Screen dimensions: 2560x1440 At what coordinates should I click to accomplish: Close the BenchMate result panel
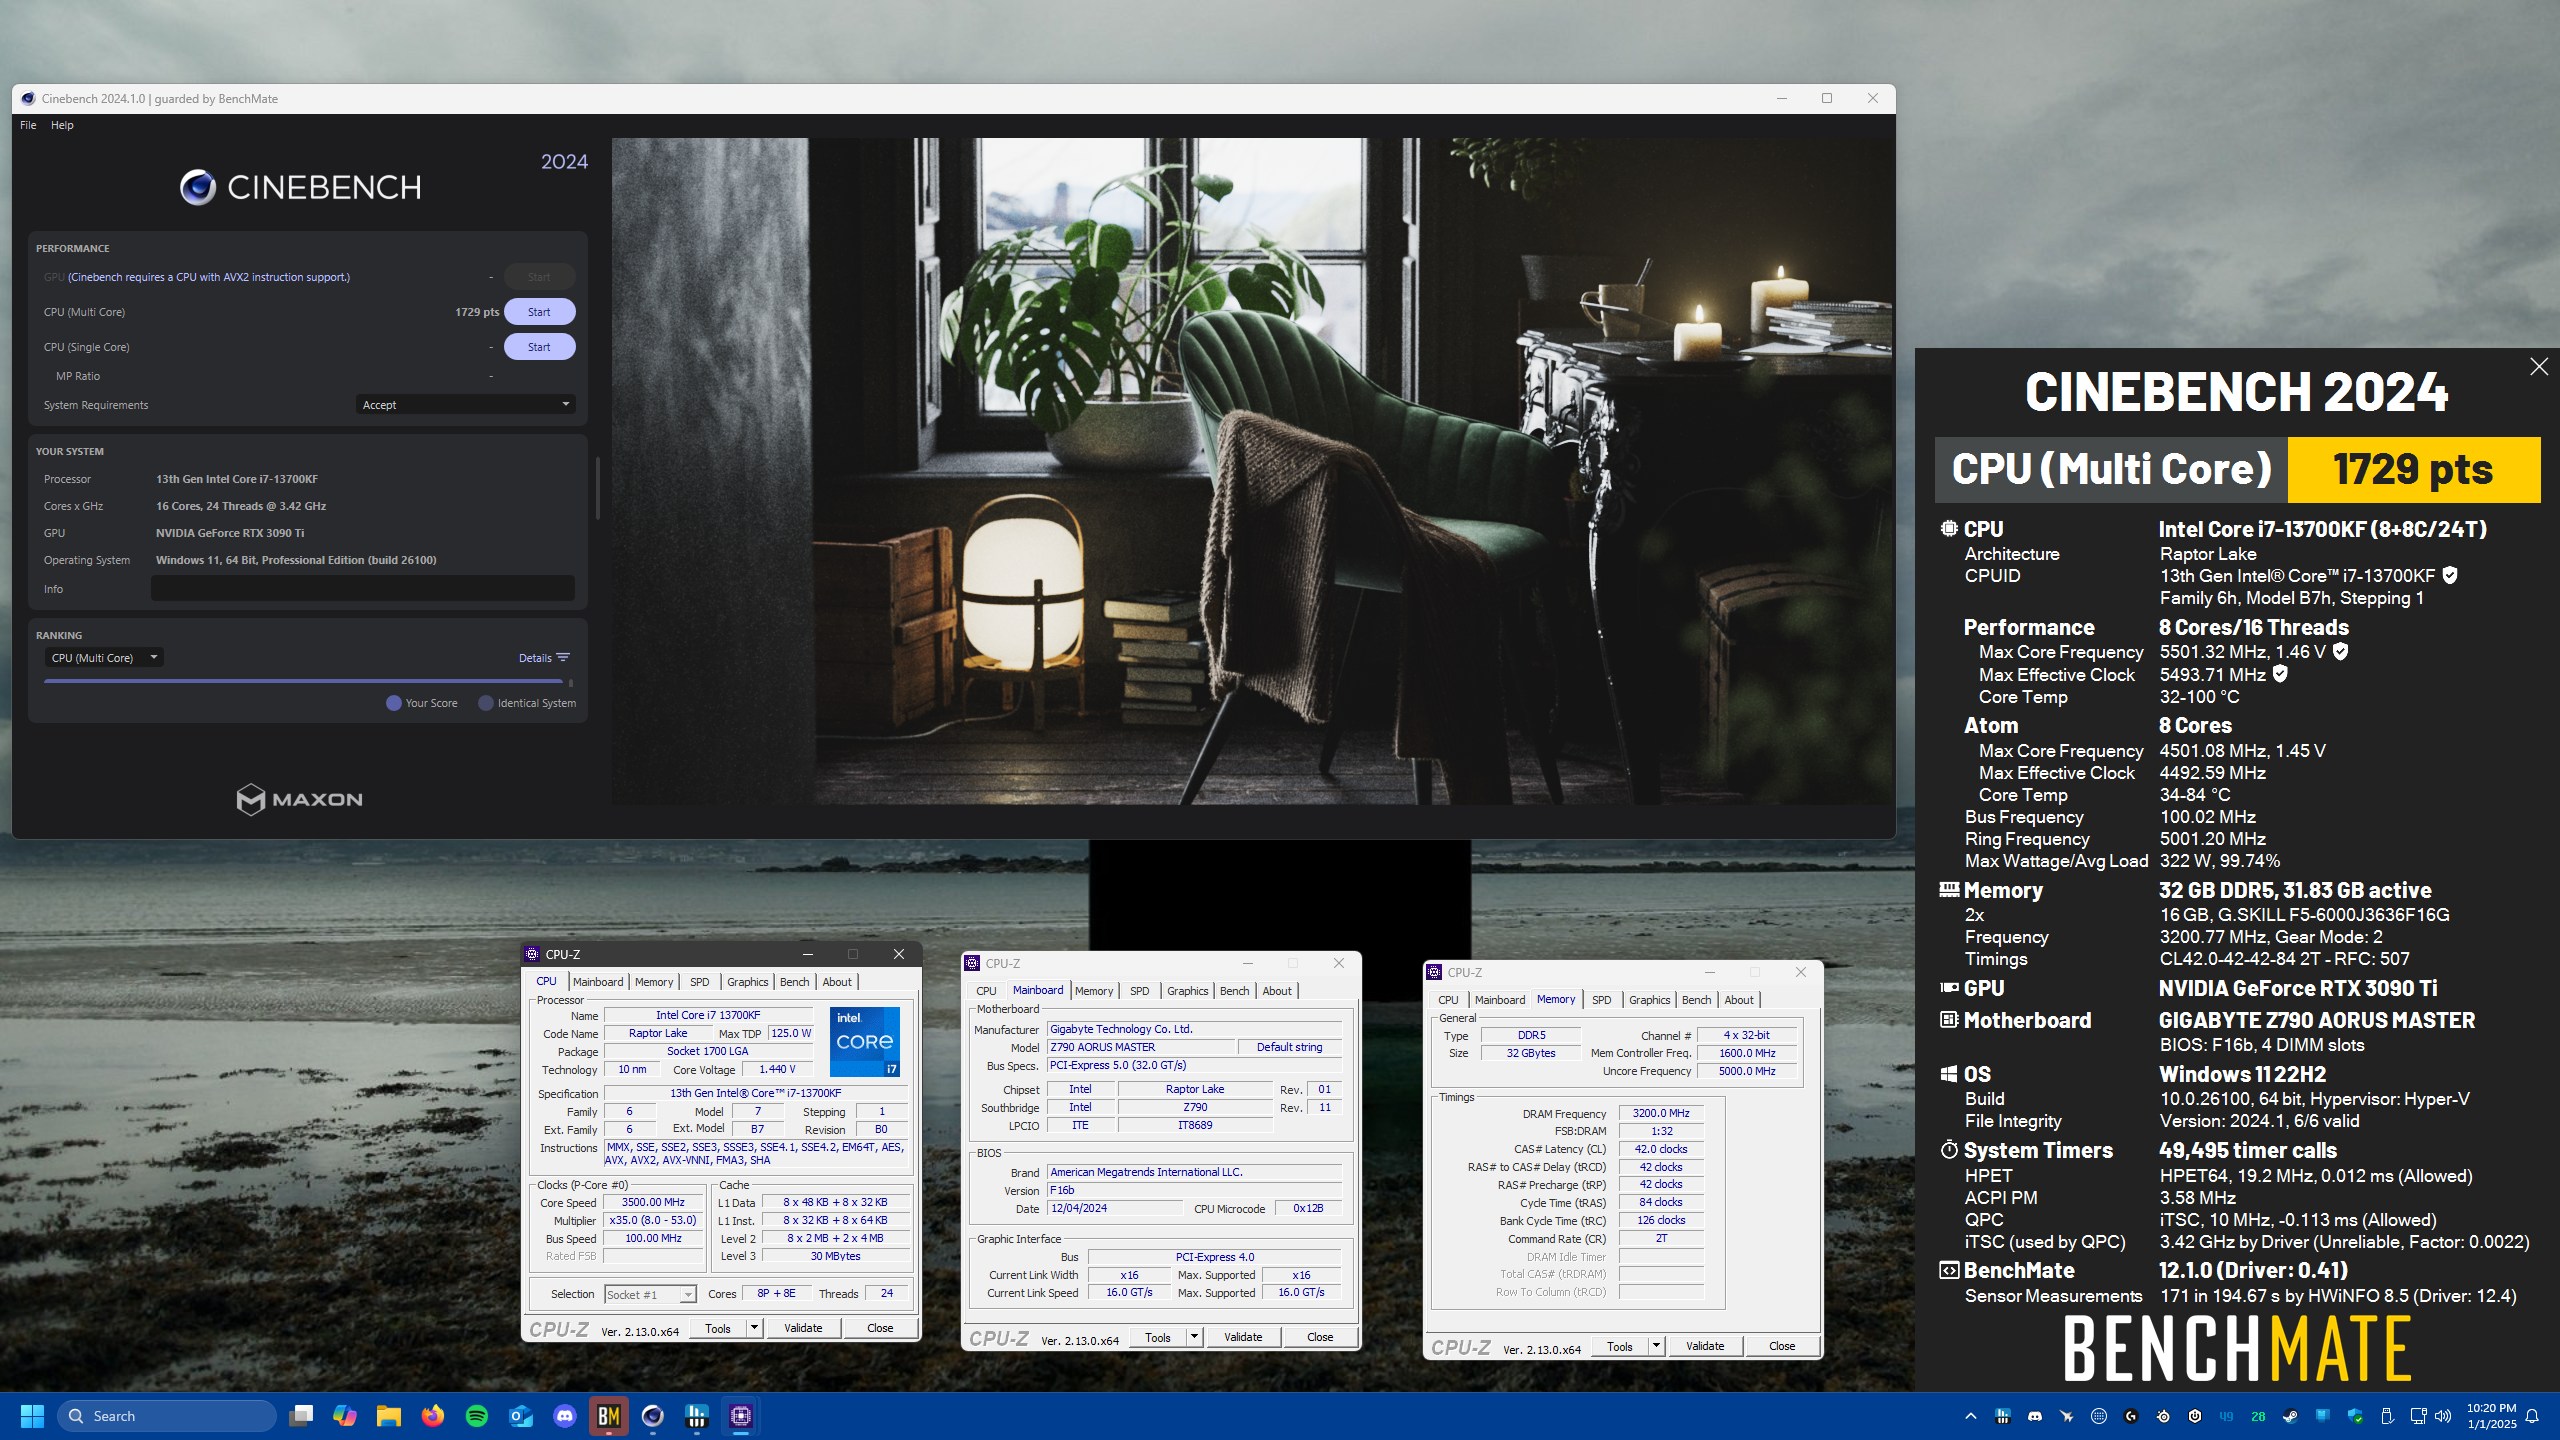click(x=2539, y=367)
